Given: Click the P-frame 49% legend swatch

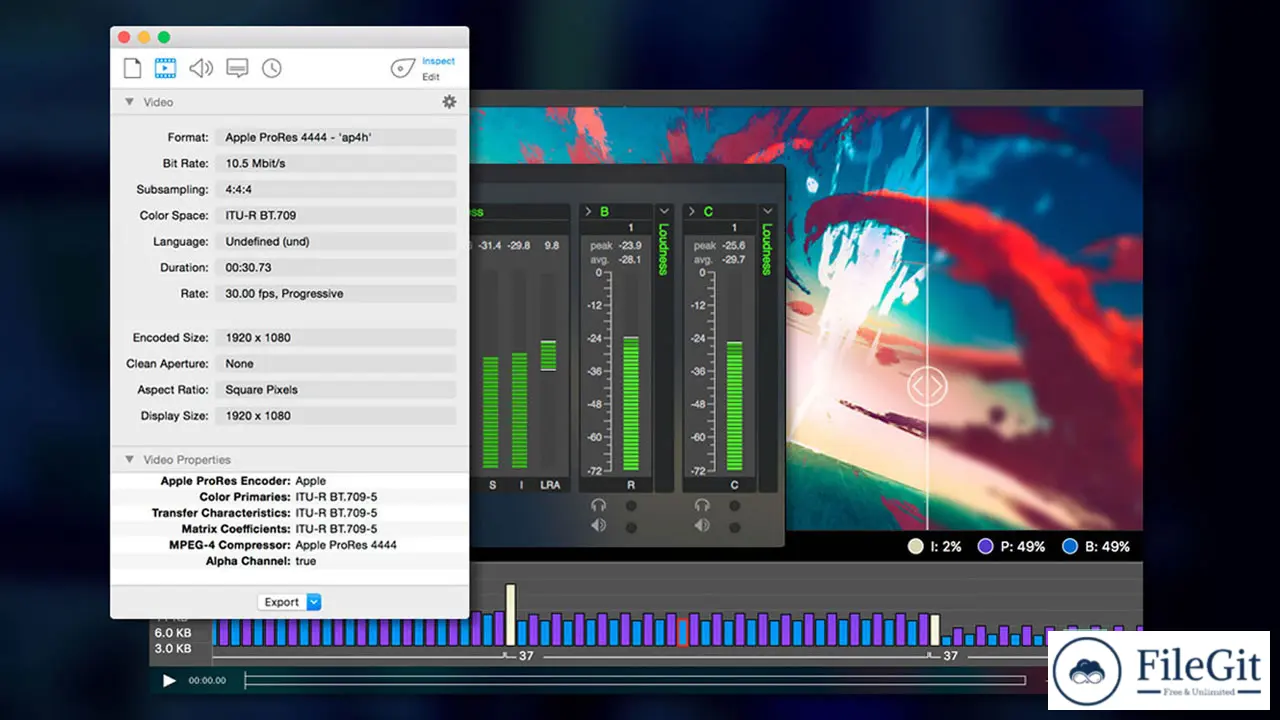Looking at the screenshot, I should (x=985, y=547).
